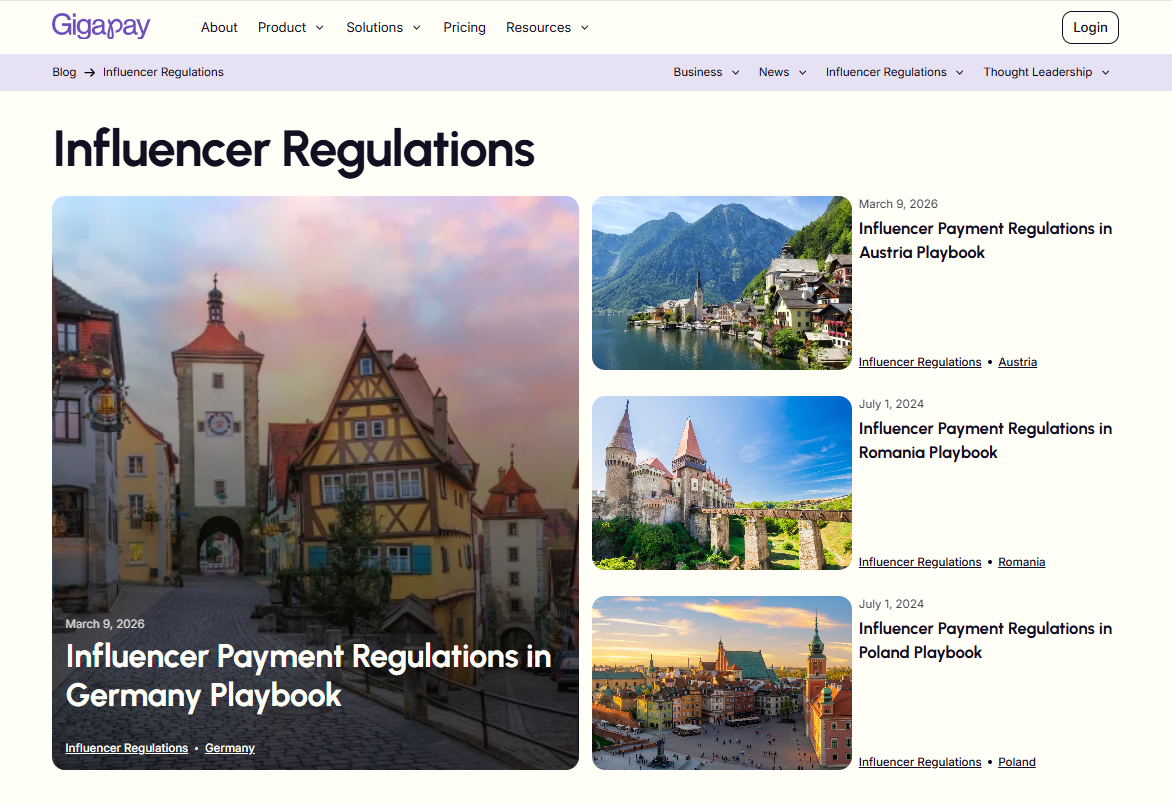Click the Gigapay logo
1172x806 pixels.
[x=101, y=26]
